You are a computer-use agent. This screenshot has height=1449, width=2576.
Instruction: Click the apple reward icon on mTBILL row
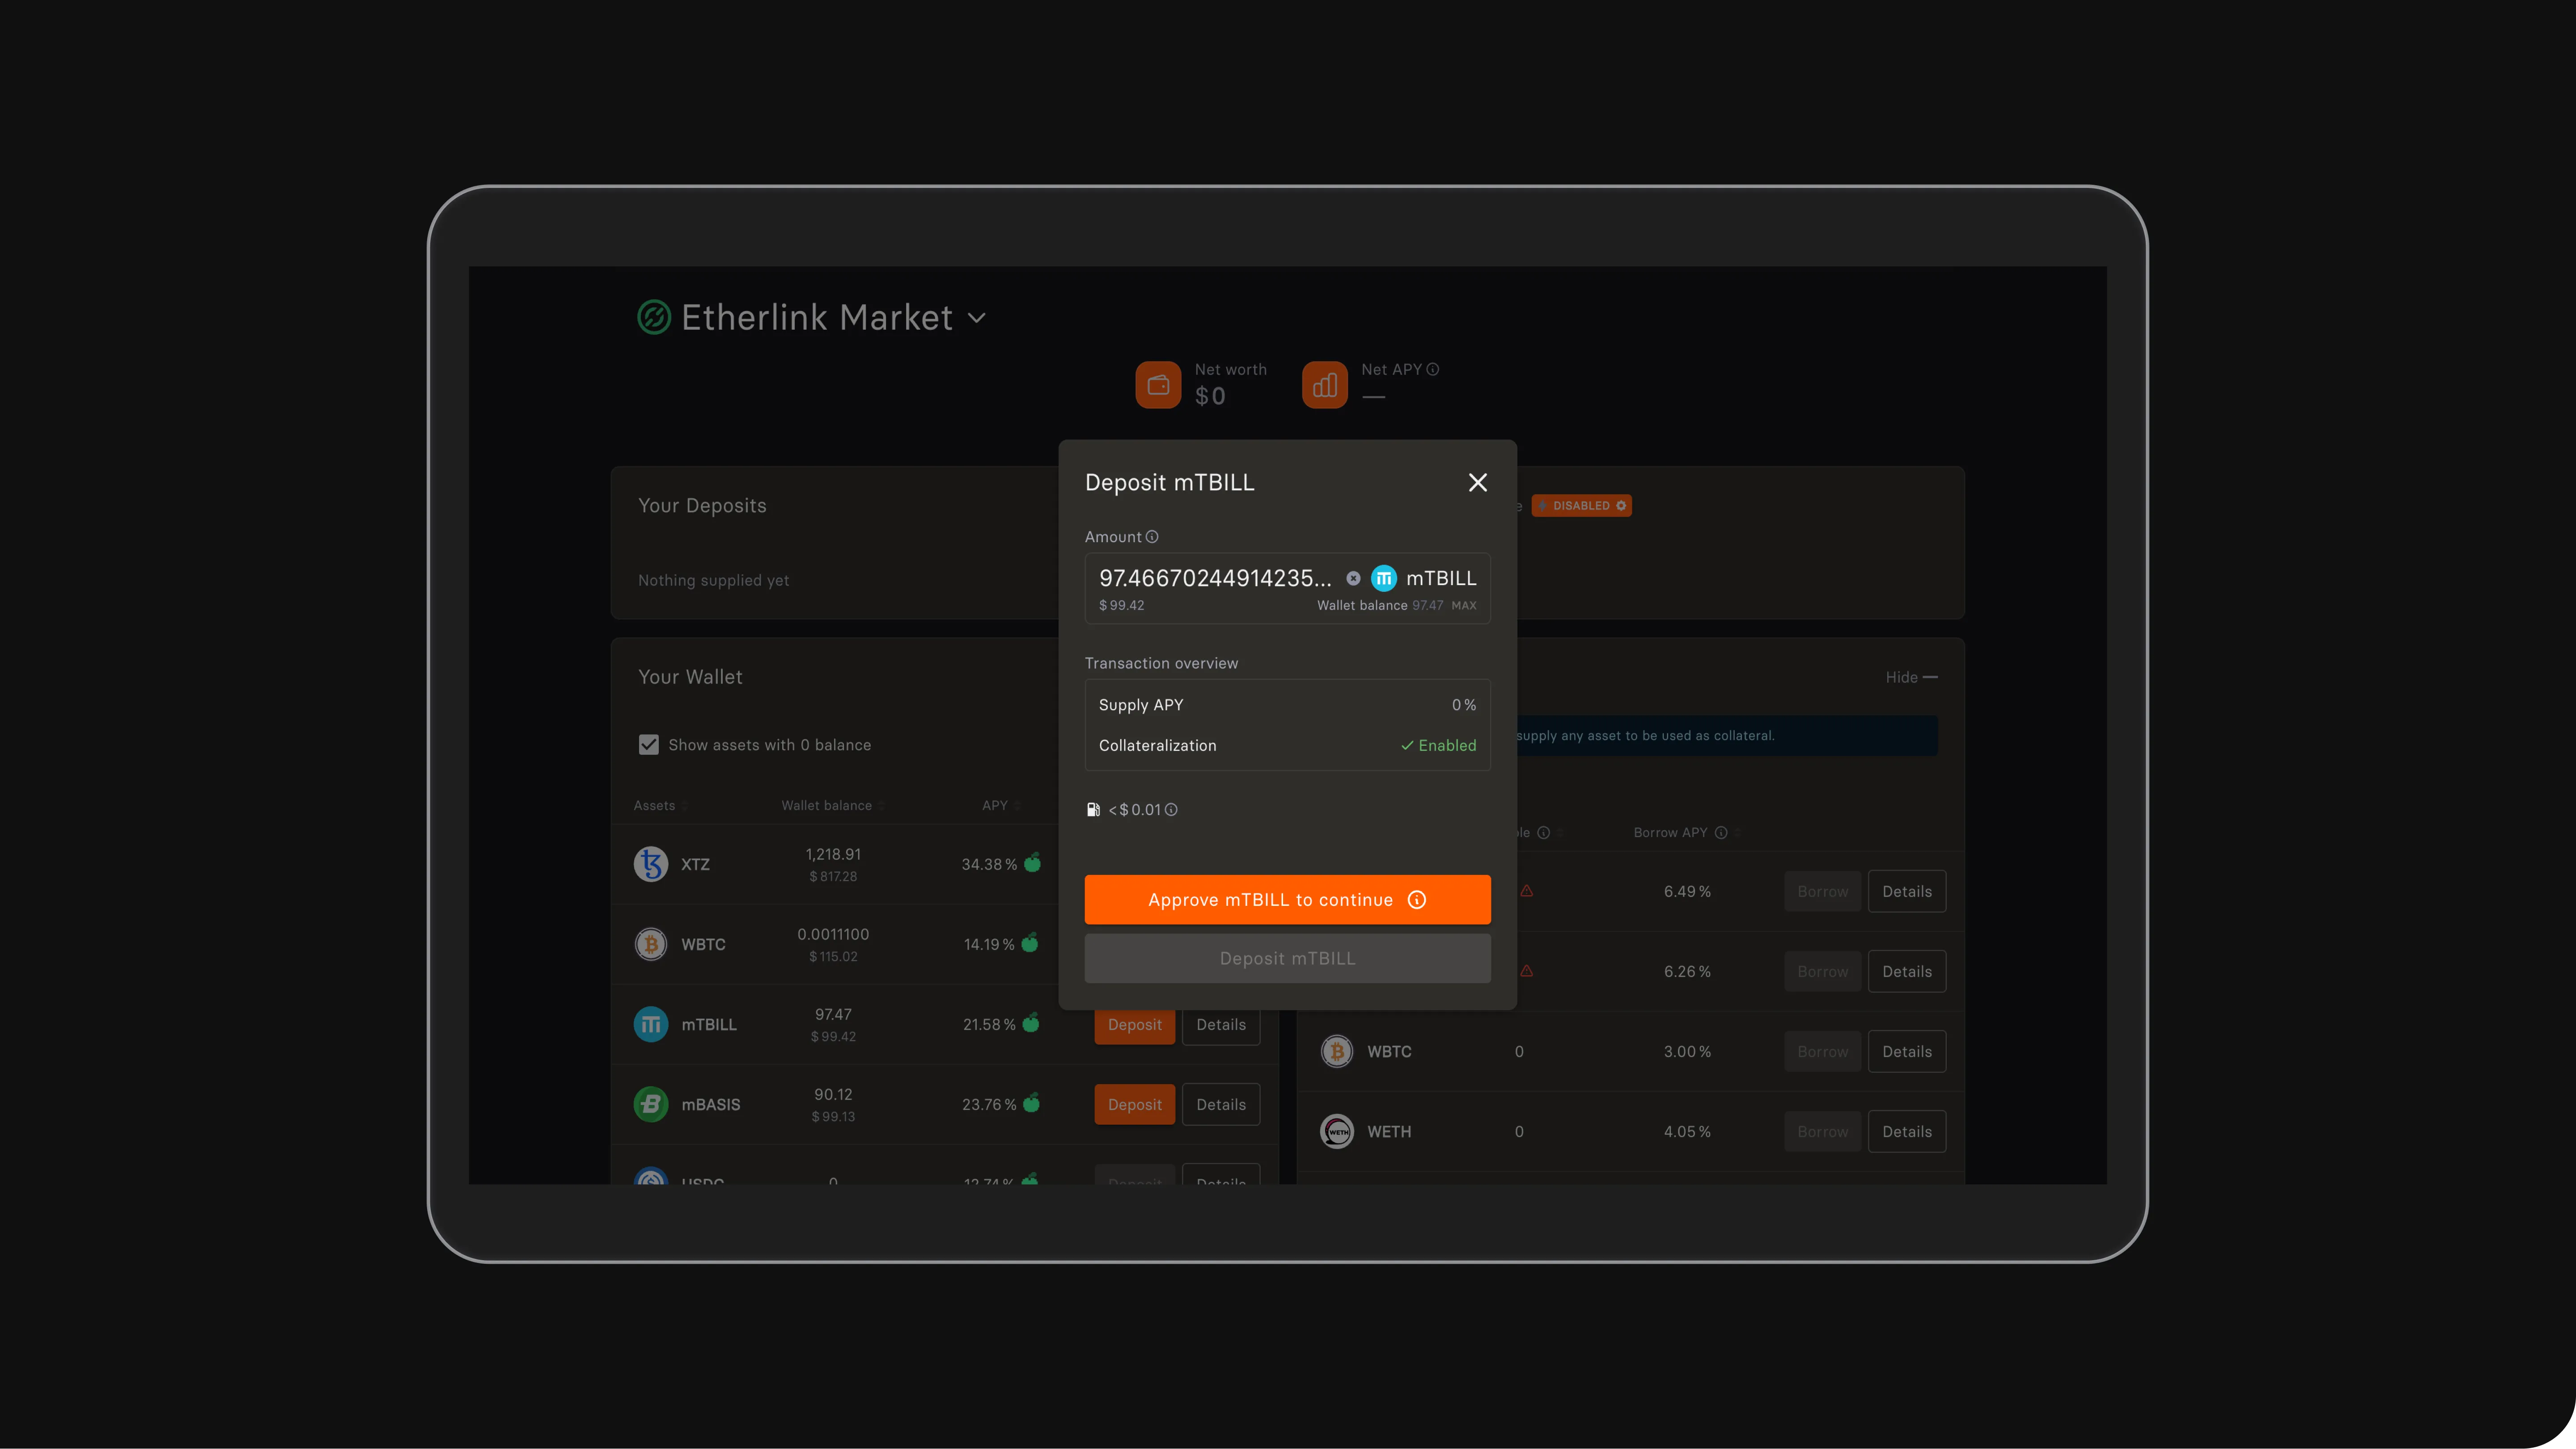(x=1031, y=1022)
